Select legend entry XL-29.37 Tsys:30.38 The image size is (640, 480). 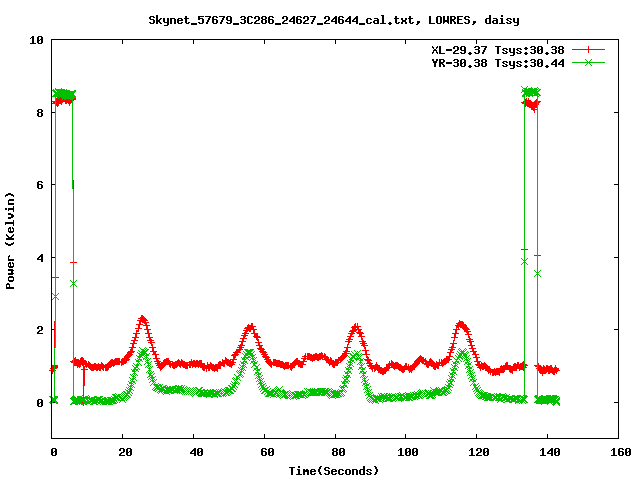(498, 50)
